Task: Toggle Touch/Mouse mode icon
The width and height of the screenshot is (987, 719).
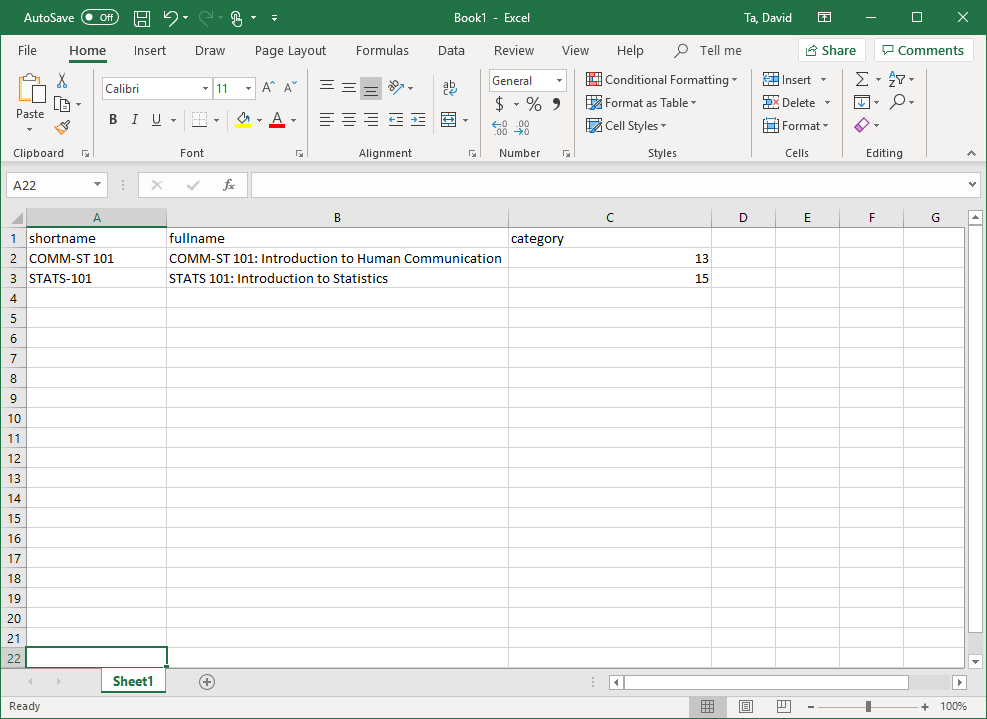Action: click(237, 18)
